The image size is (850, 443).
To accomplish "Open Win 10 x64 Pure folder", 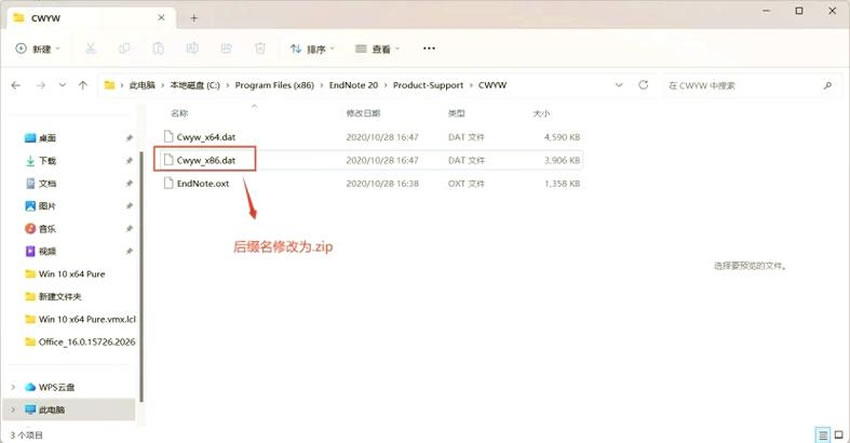I will click(72, 274).
